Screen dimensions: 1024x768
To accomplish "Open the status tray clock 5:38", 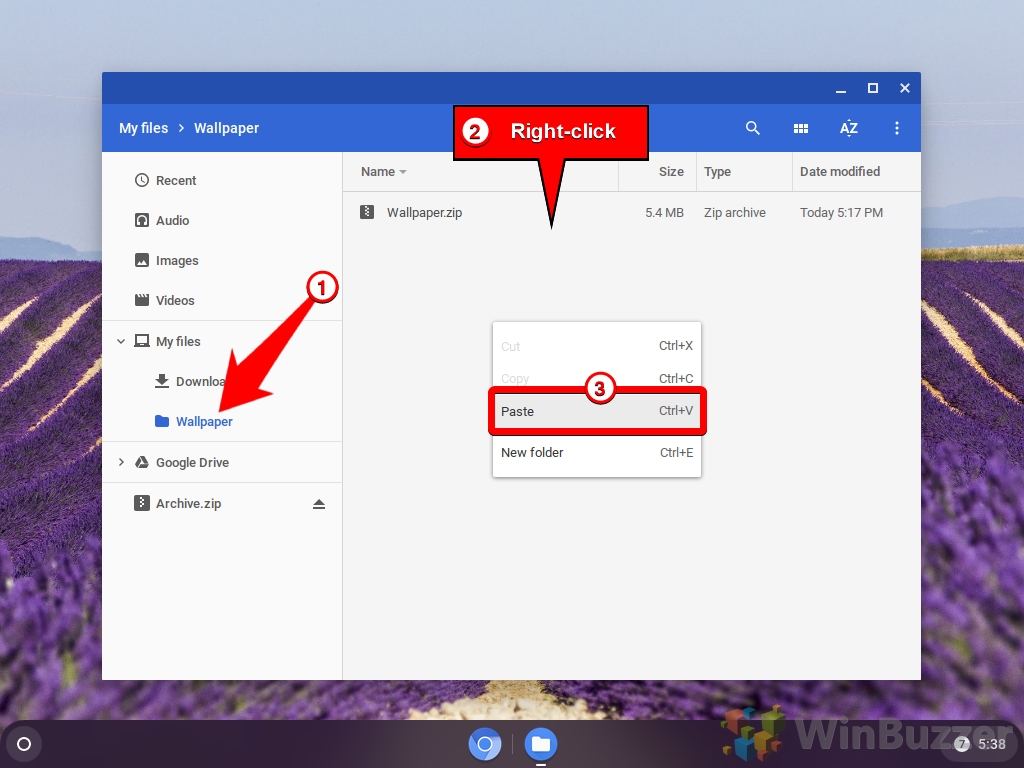I will (991, 744).
